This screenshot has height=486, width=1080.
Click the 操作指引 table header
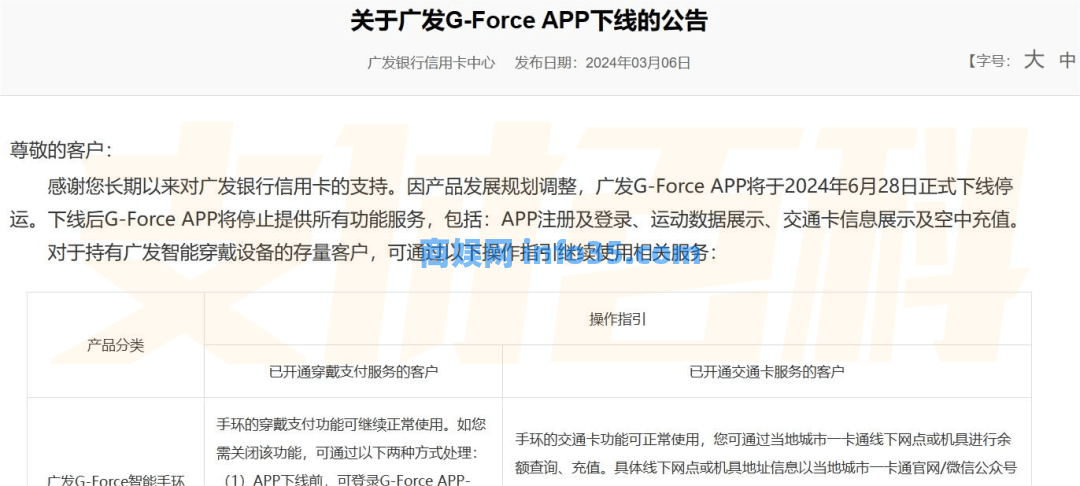(x=617, y=319)
